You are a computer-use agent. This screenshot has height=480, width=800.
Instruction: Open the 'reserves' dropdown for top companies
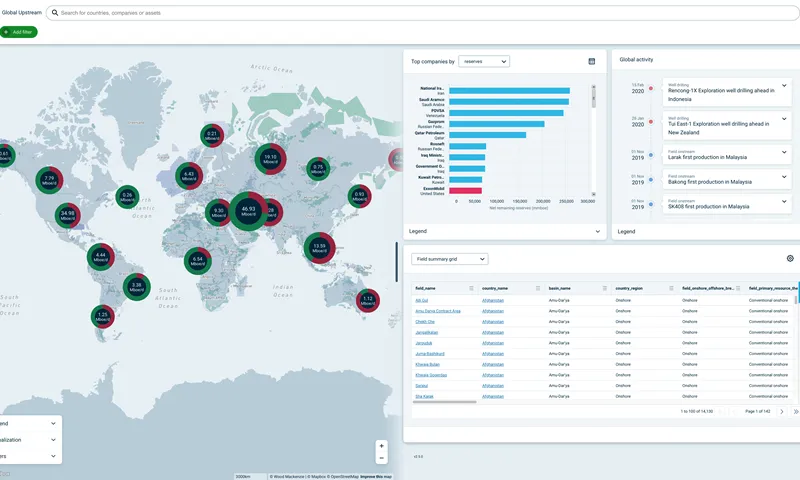click(484, 61)
